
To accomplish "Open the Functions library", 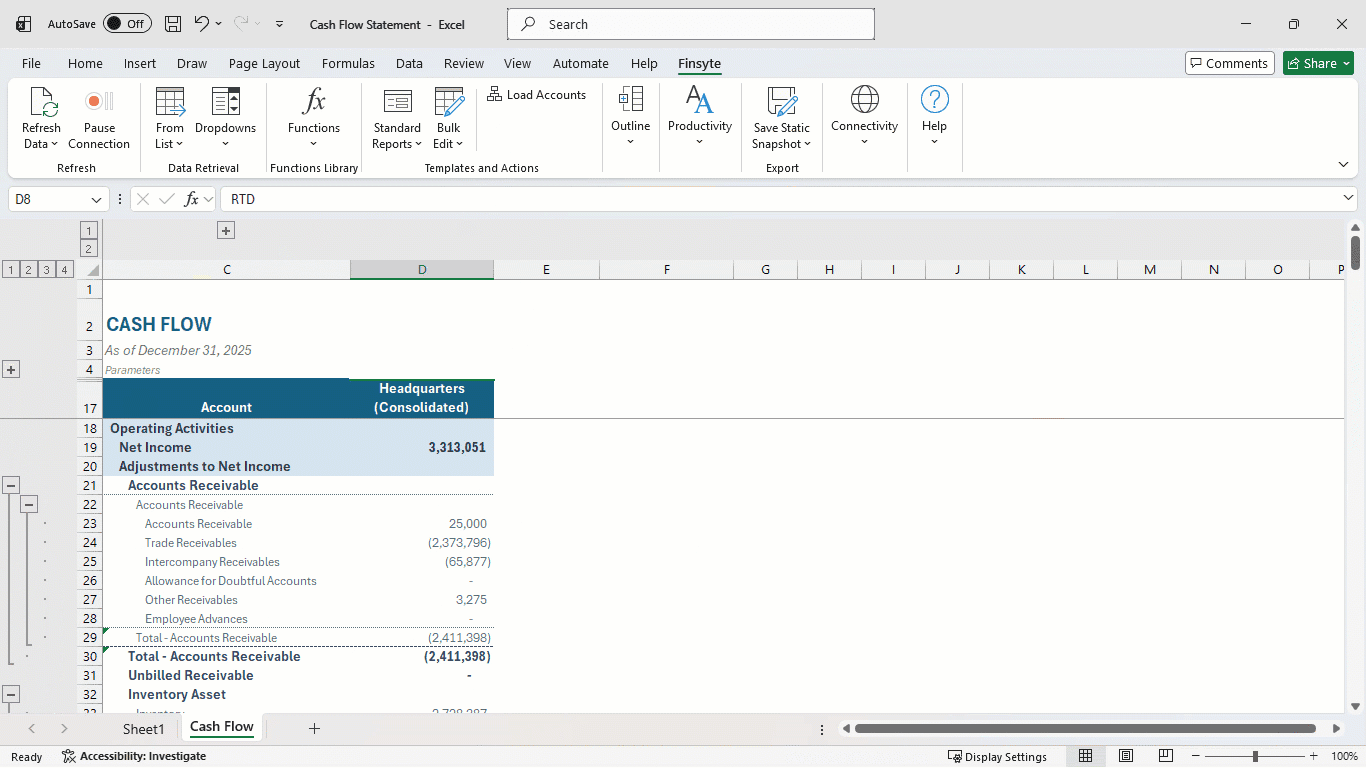I will tap(314, 118).
